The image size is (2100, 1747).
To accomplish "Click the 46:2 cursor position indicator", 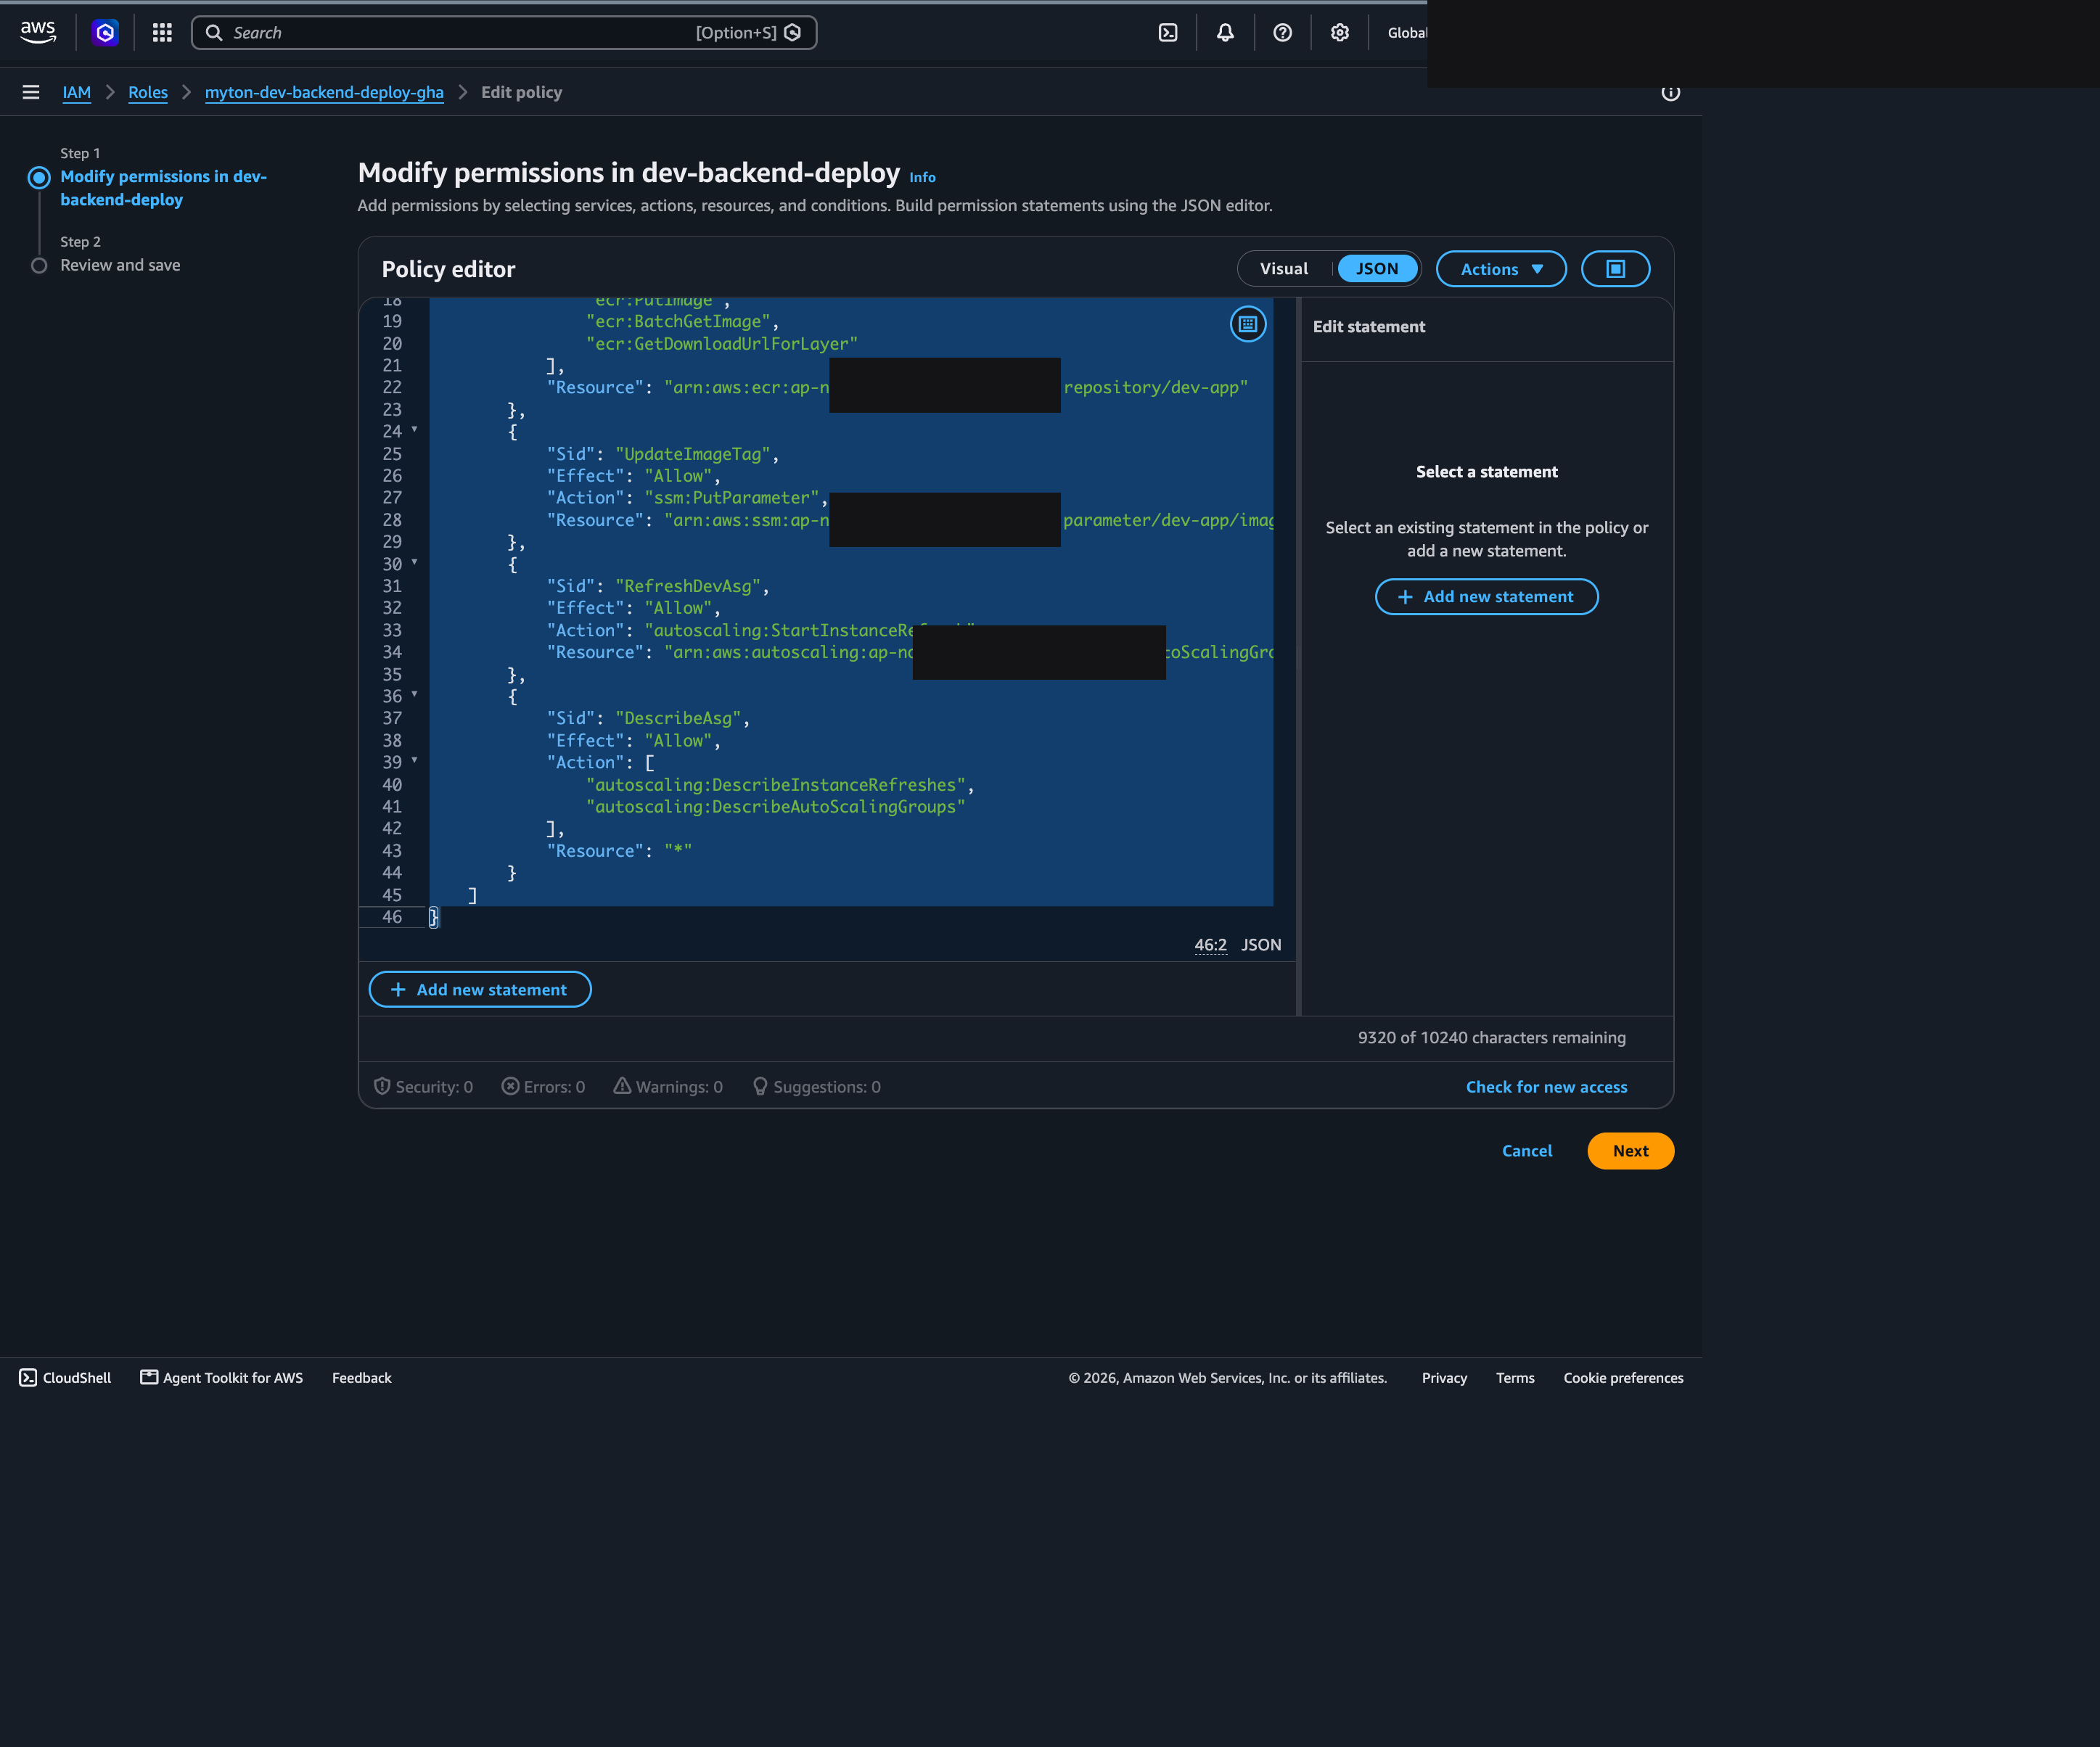I will [1210, 945].
